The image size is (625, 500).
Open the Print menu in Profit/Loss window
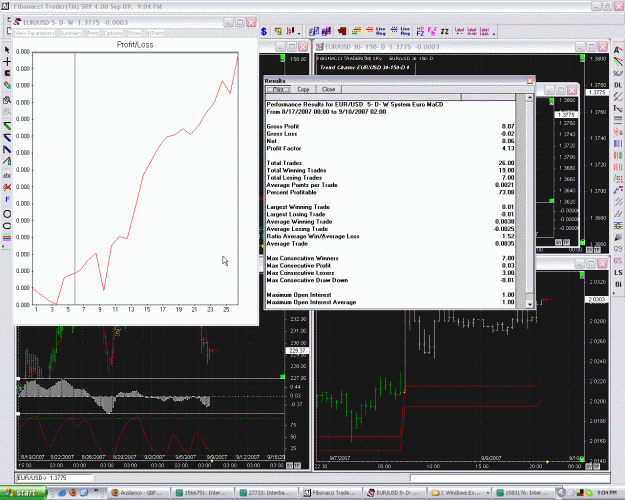pos(92,33)
